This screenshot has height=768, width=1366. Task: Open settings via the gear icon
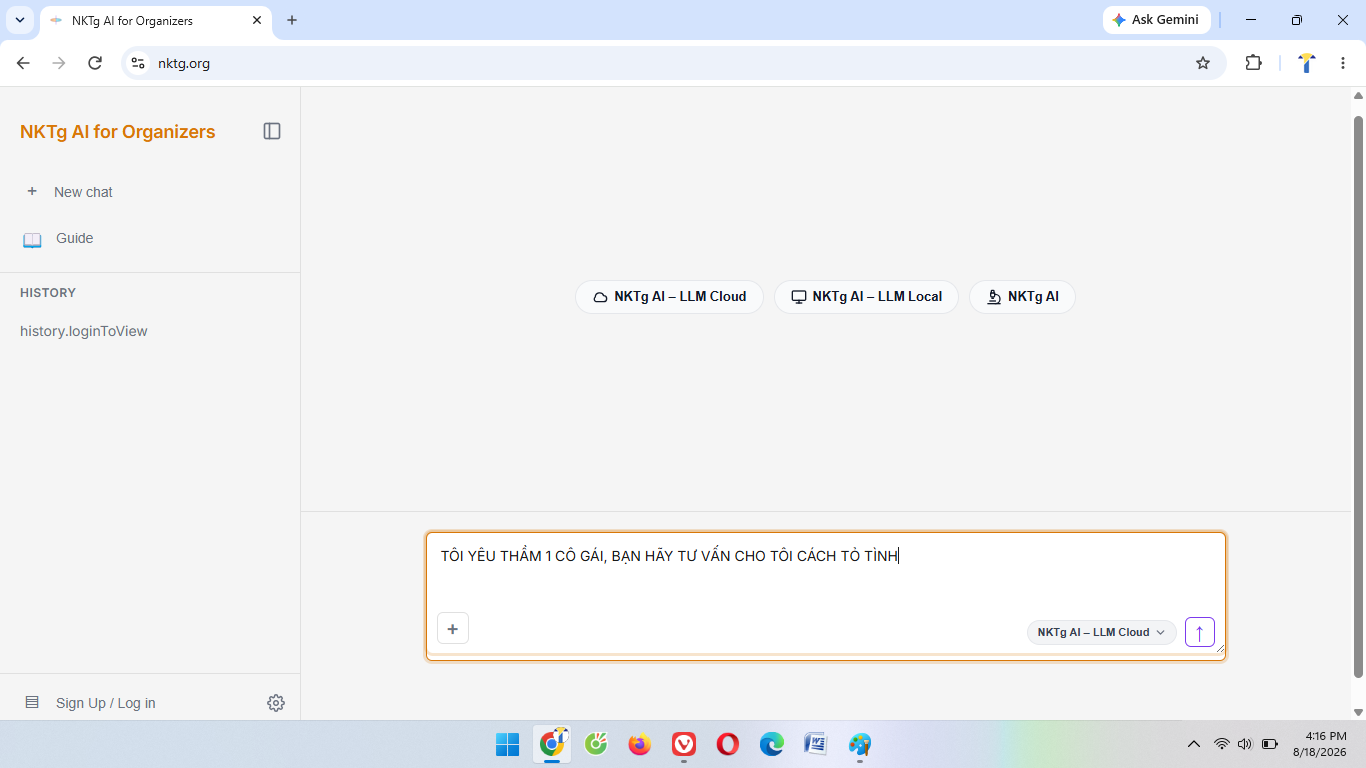[x=276, y=703]
